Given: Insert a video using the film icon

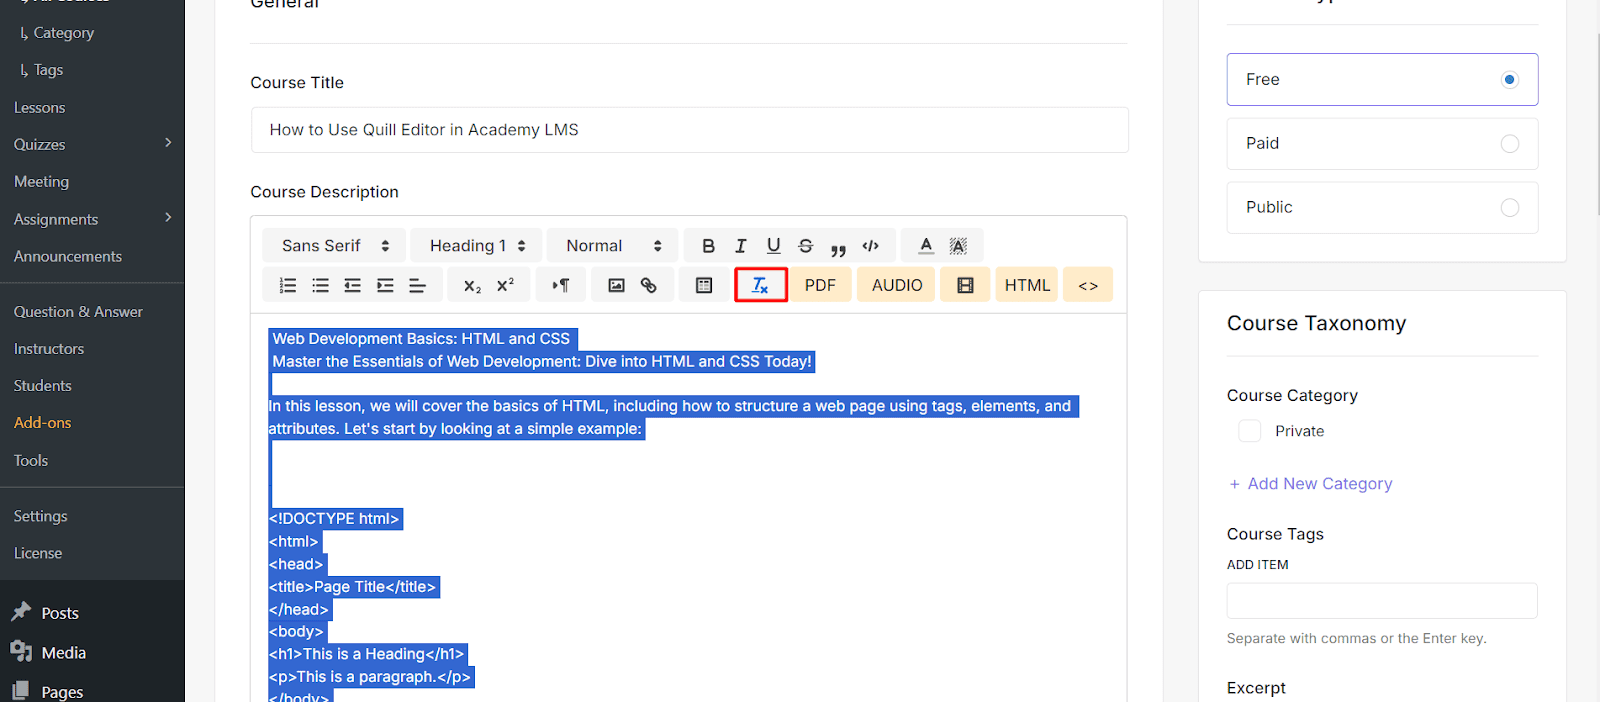Looking at the screenshot, I should pos(965,285).
